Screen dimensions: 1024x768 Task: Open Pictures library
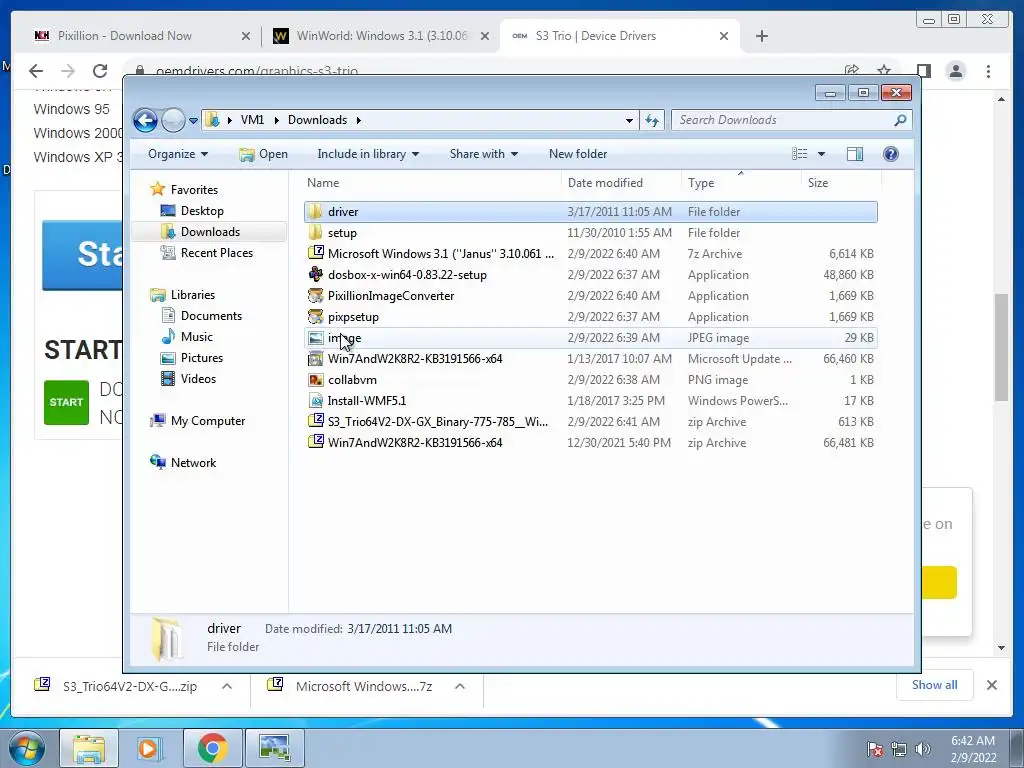[202, 358]
